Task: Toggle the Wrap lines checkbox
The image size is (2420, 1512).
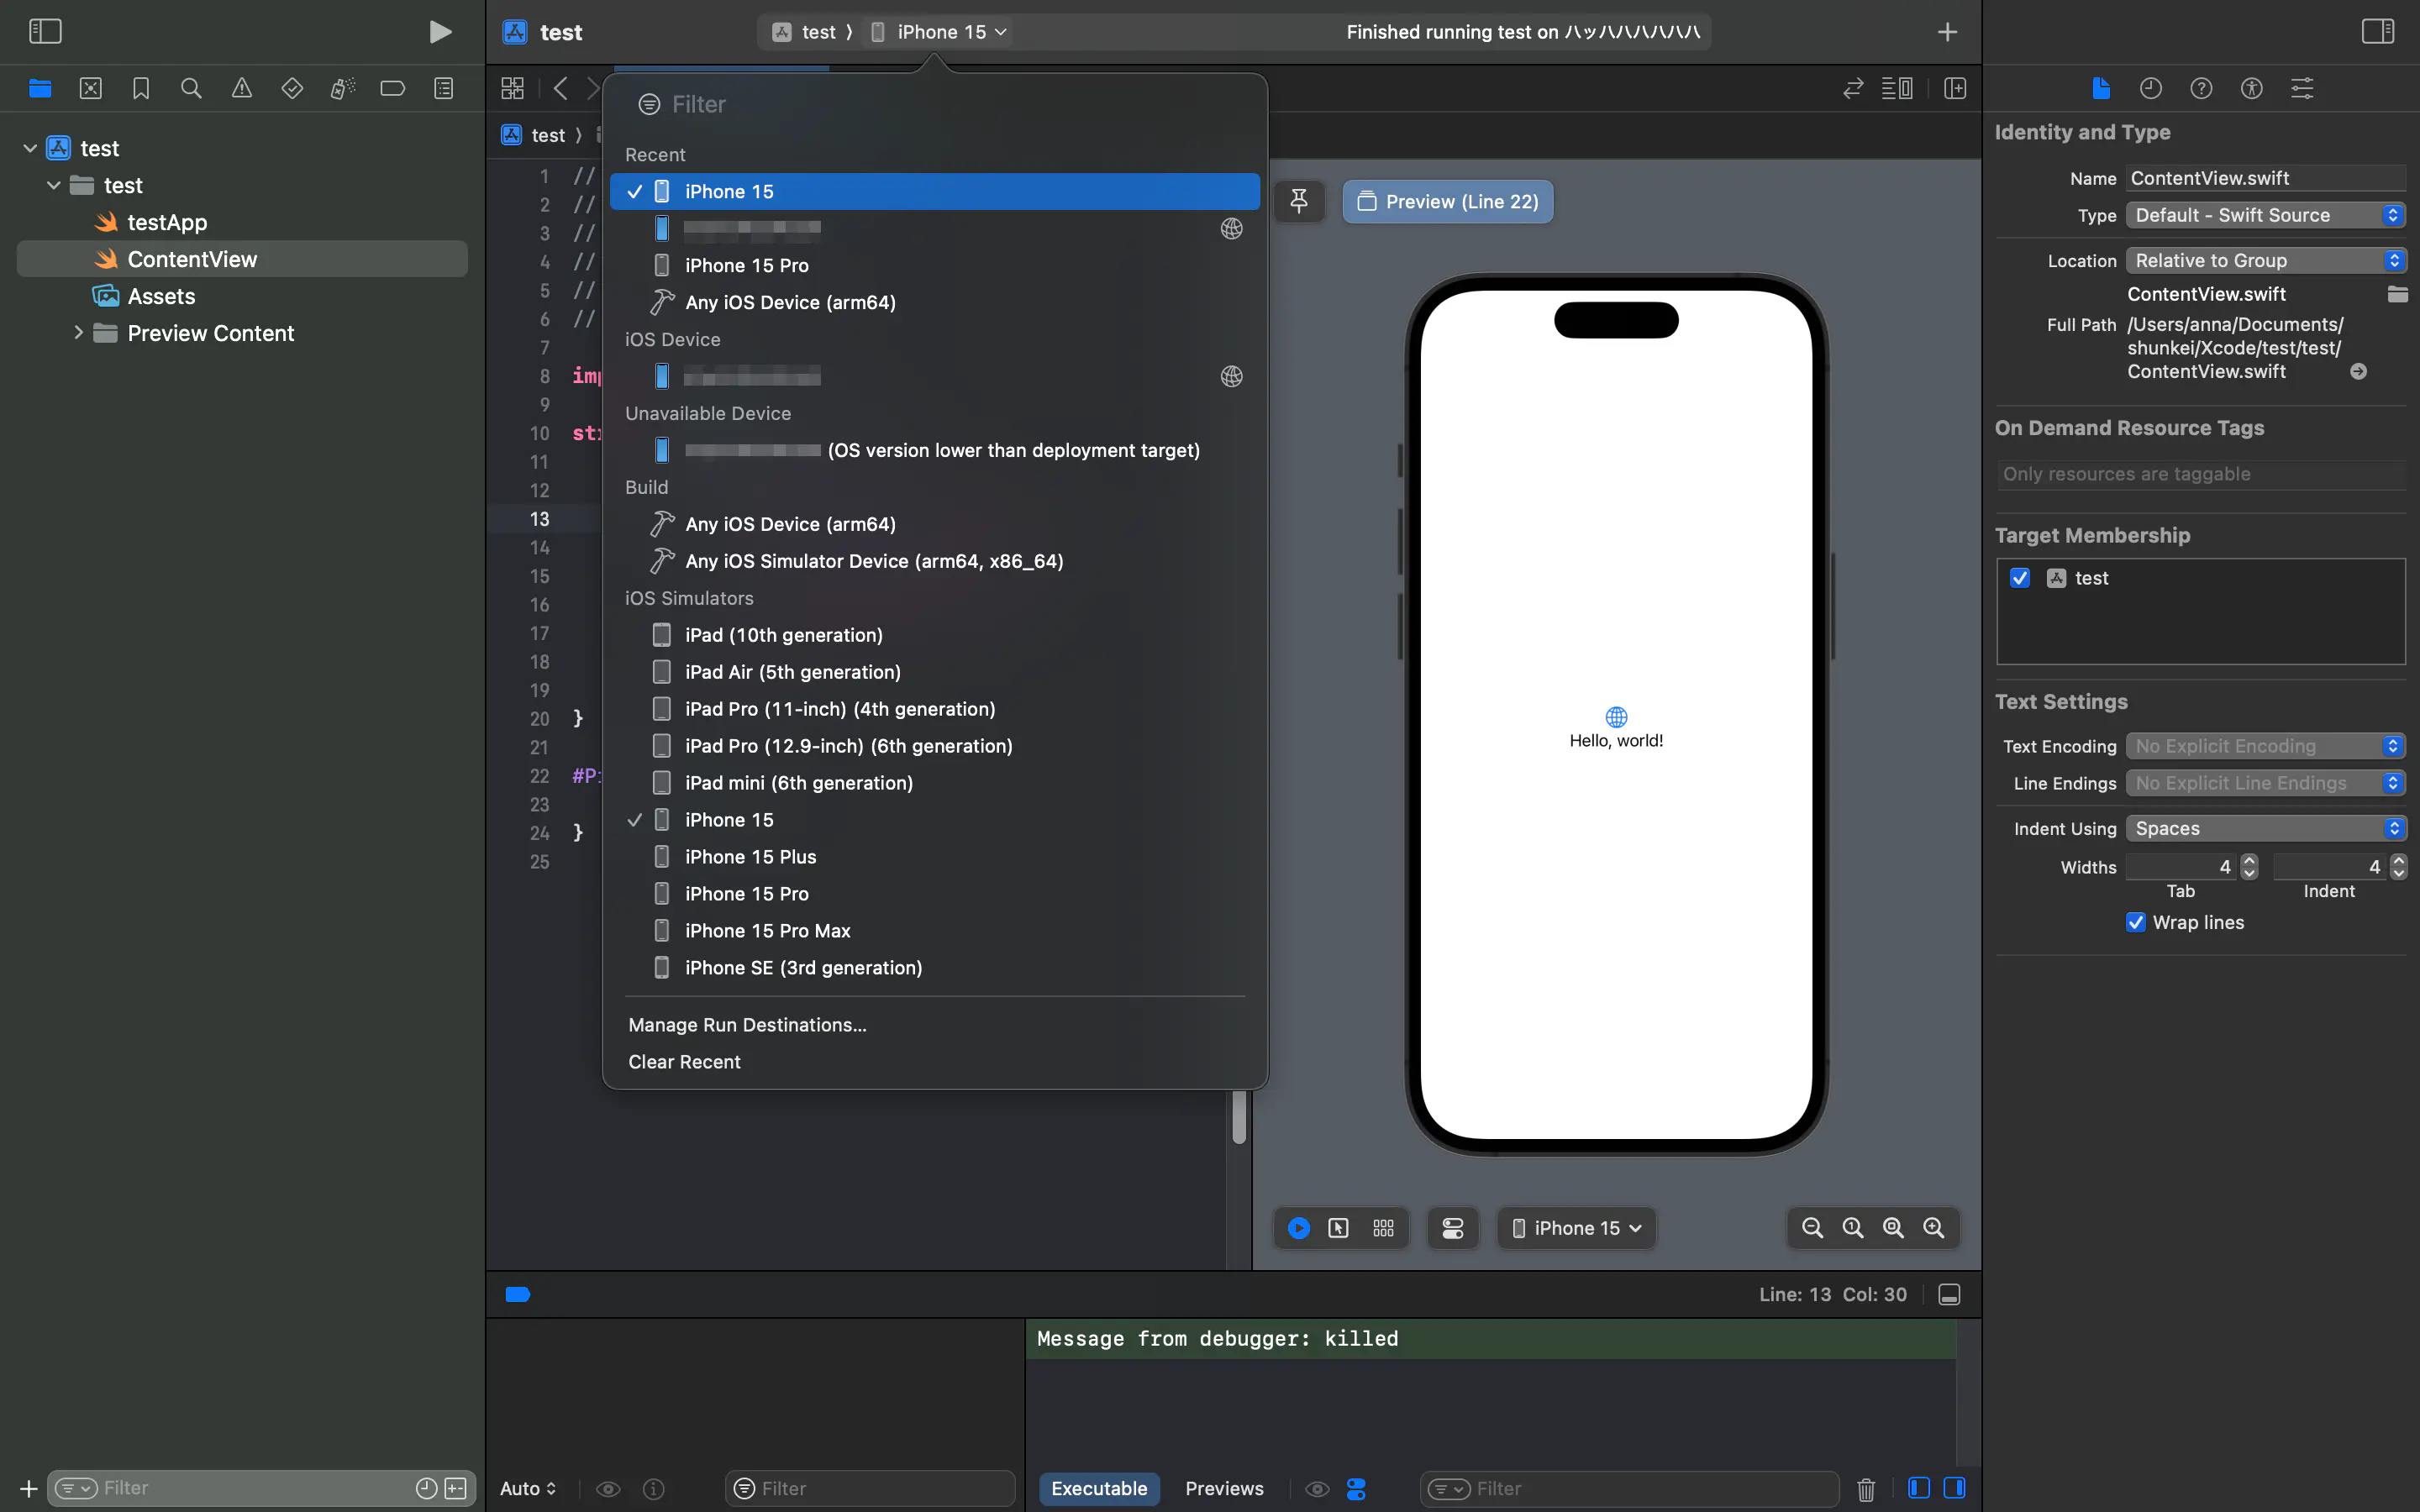Action: (2136, 922)
